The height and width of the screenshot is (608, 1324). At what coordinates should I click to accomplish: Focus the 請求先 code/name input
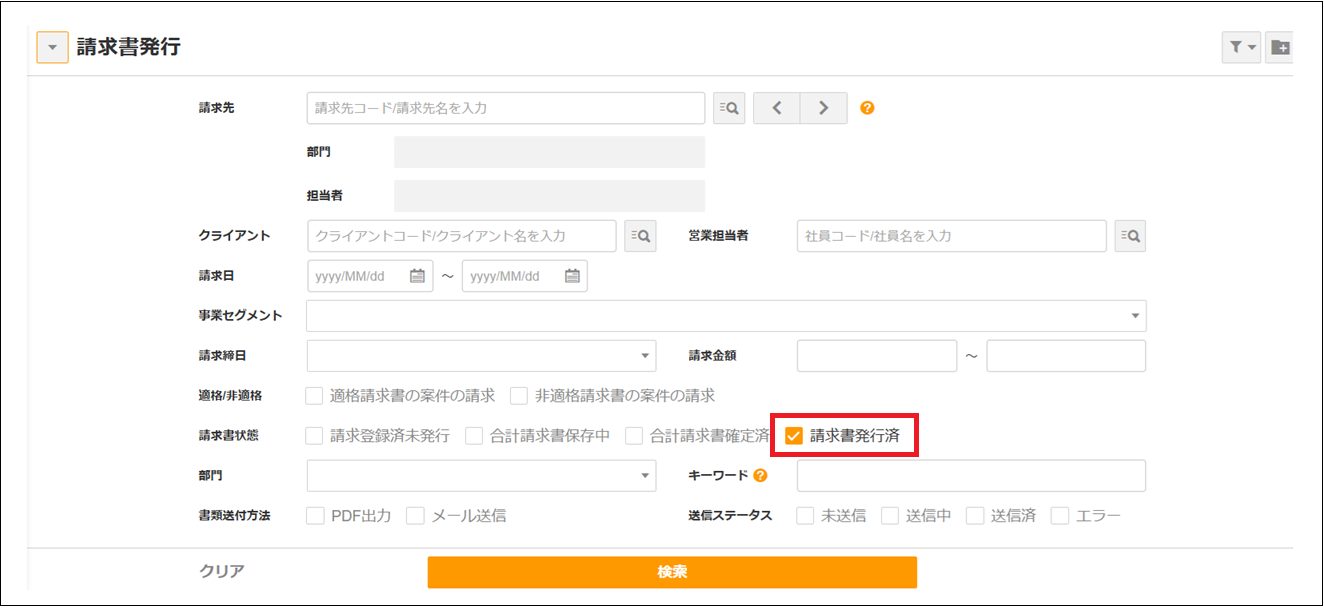point(506,108)
